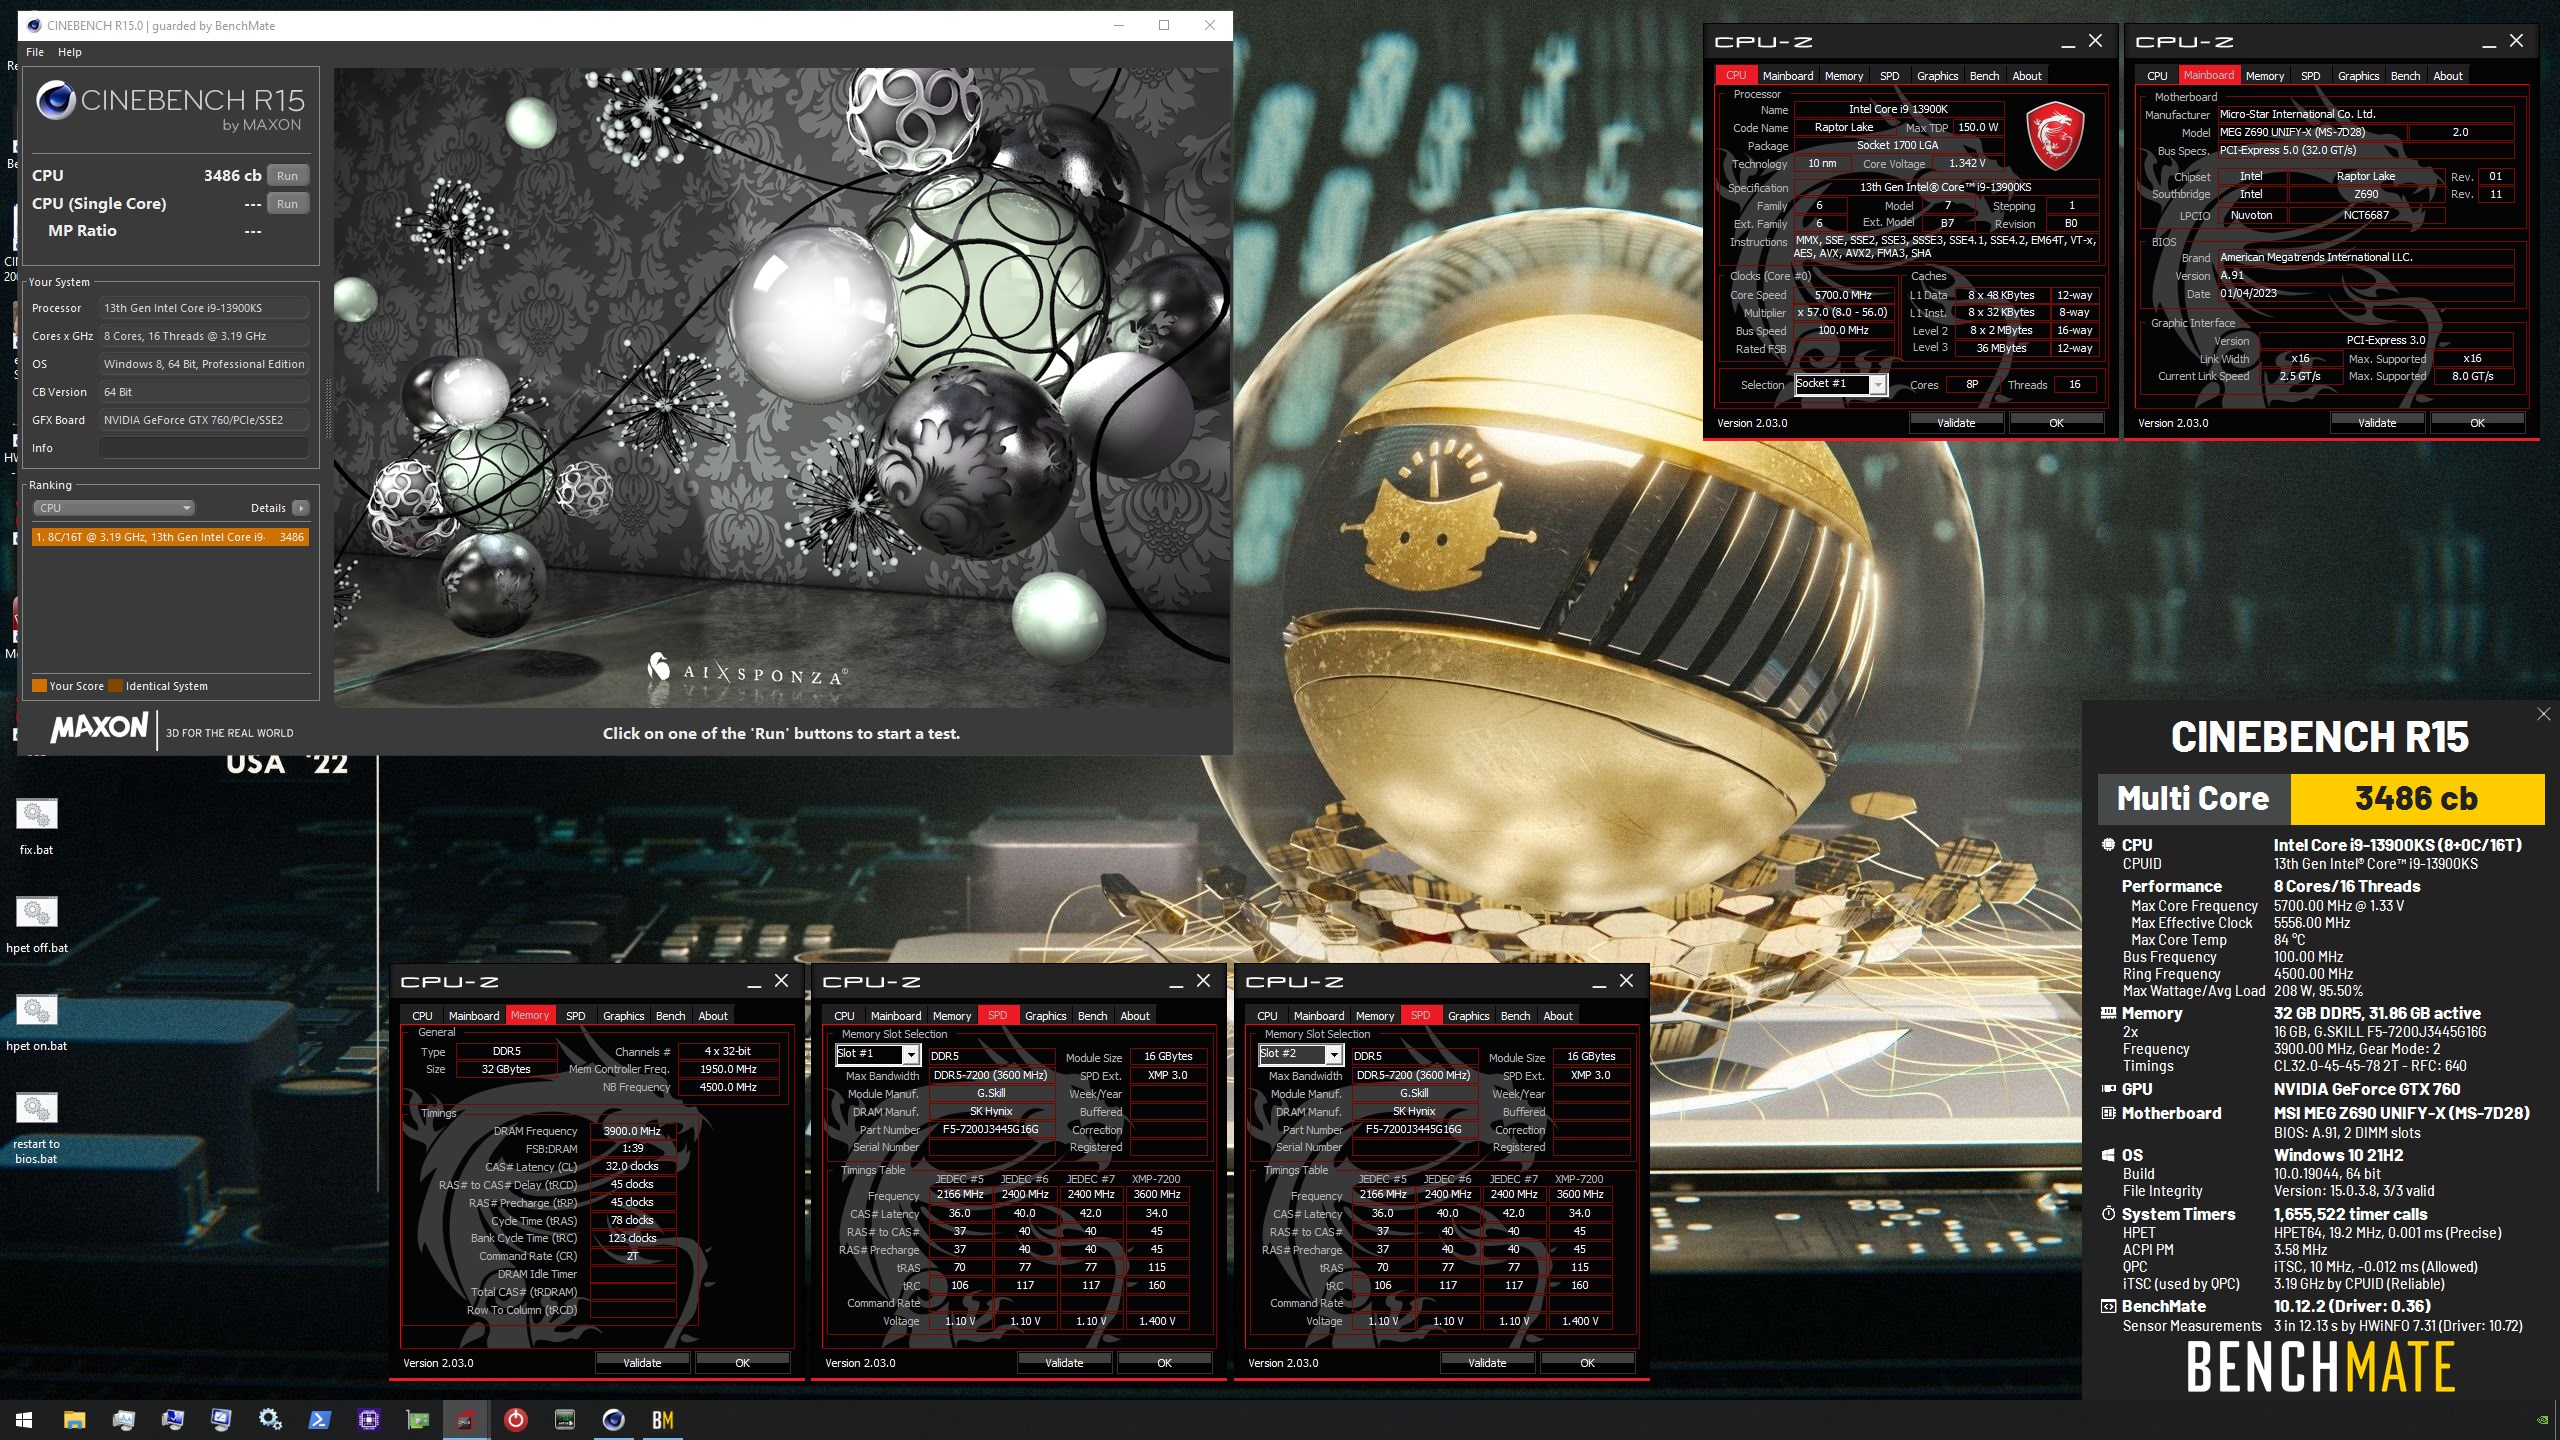Screen dimensions: 2560x1440
Task: Click Validate in the Memory CPU-Z window
Action: (x=642, y=1363)
